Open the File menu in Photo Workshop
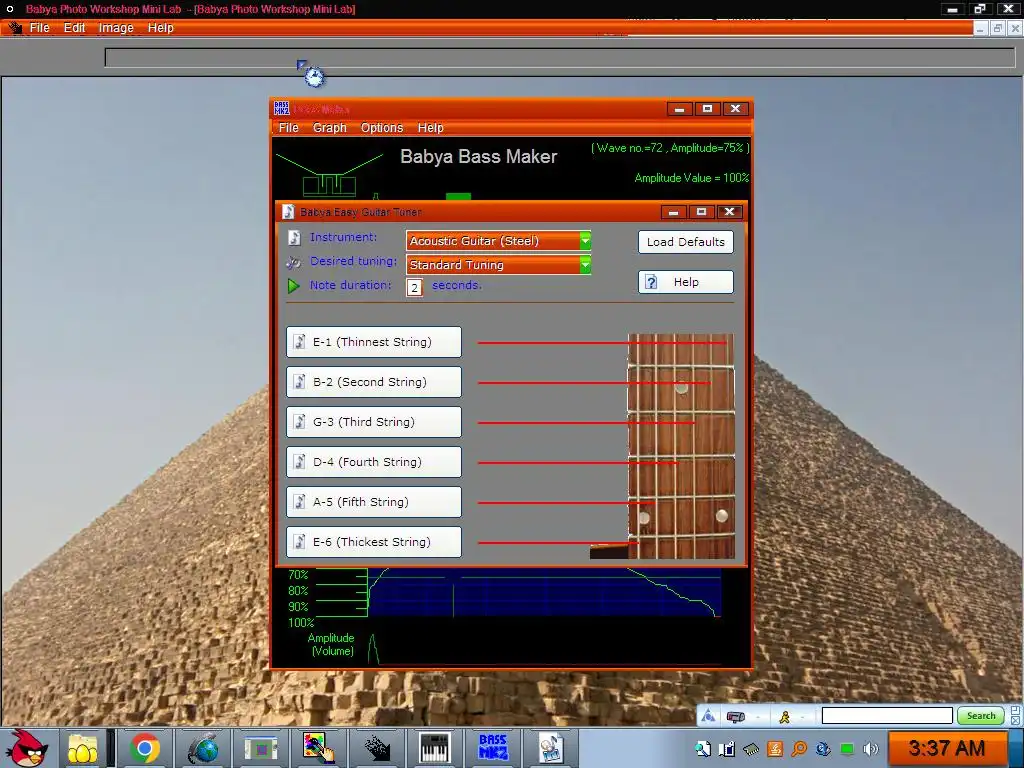 (x=39, y=28)
